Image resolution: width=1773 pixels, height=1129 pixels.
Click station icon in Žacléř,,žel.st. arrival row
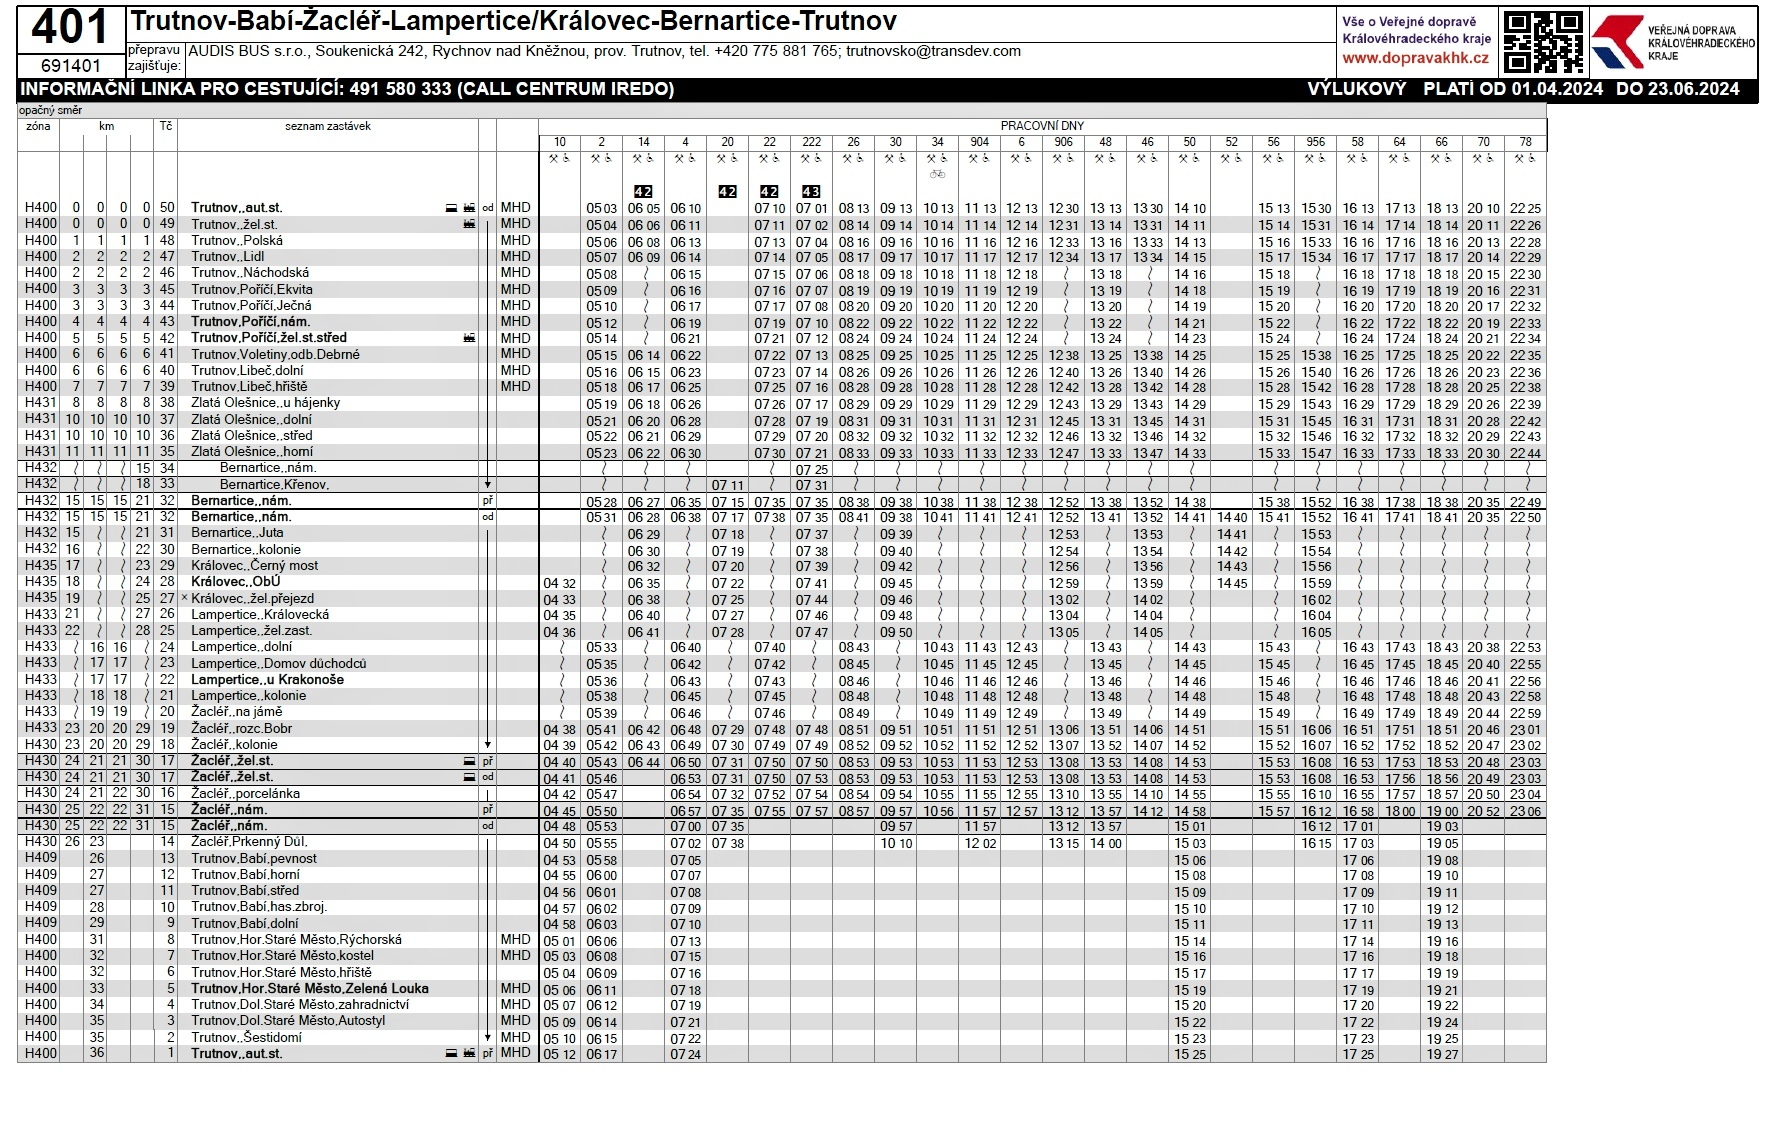(x=469, y=761)
